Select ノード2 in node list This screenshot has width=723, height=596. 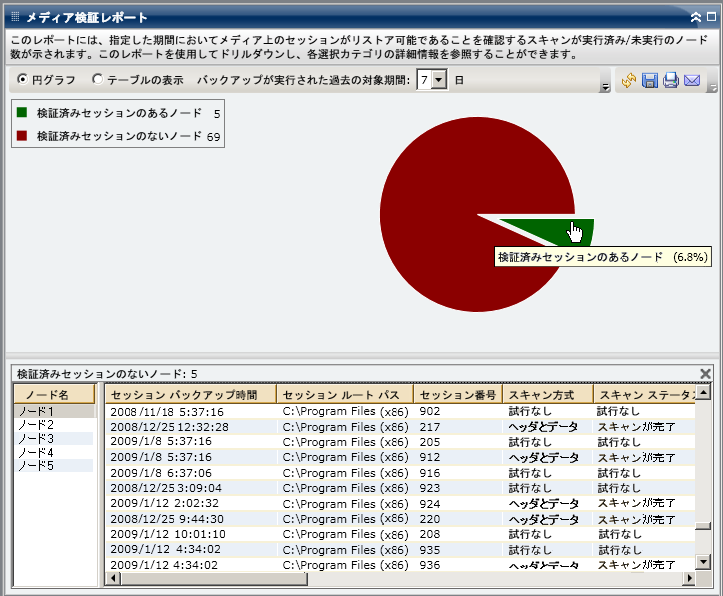pyautogui.click(x=54, y=425)
